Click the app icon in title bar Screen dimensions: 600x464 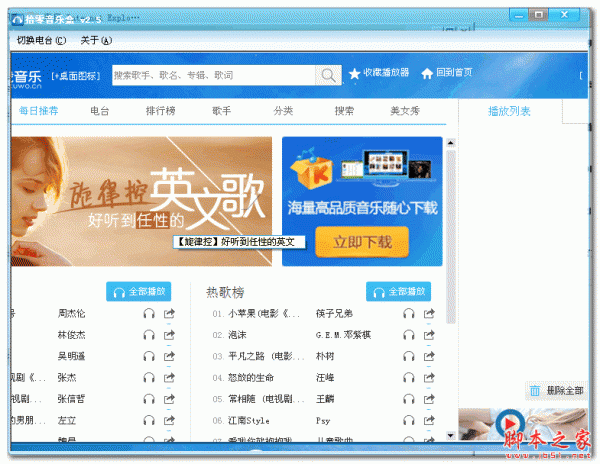pos(18,19)
